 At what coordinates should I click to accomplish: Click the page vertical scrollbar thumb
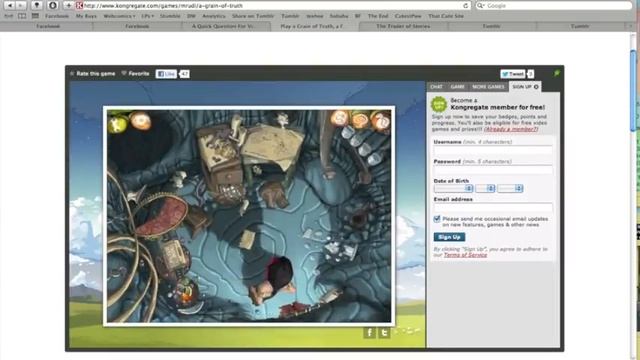click(633, 90)
